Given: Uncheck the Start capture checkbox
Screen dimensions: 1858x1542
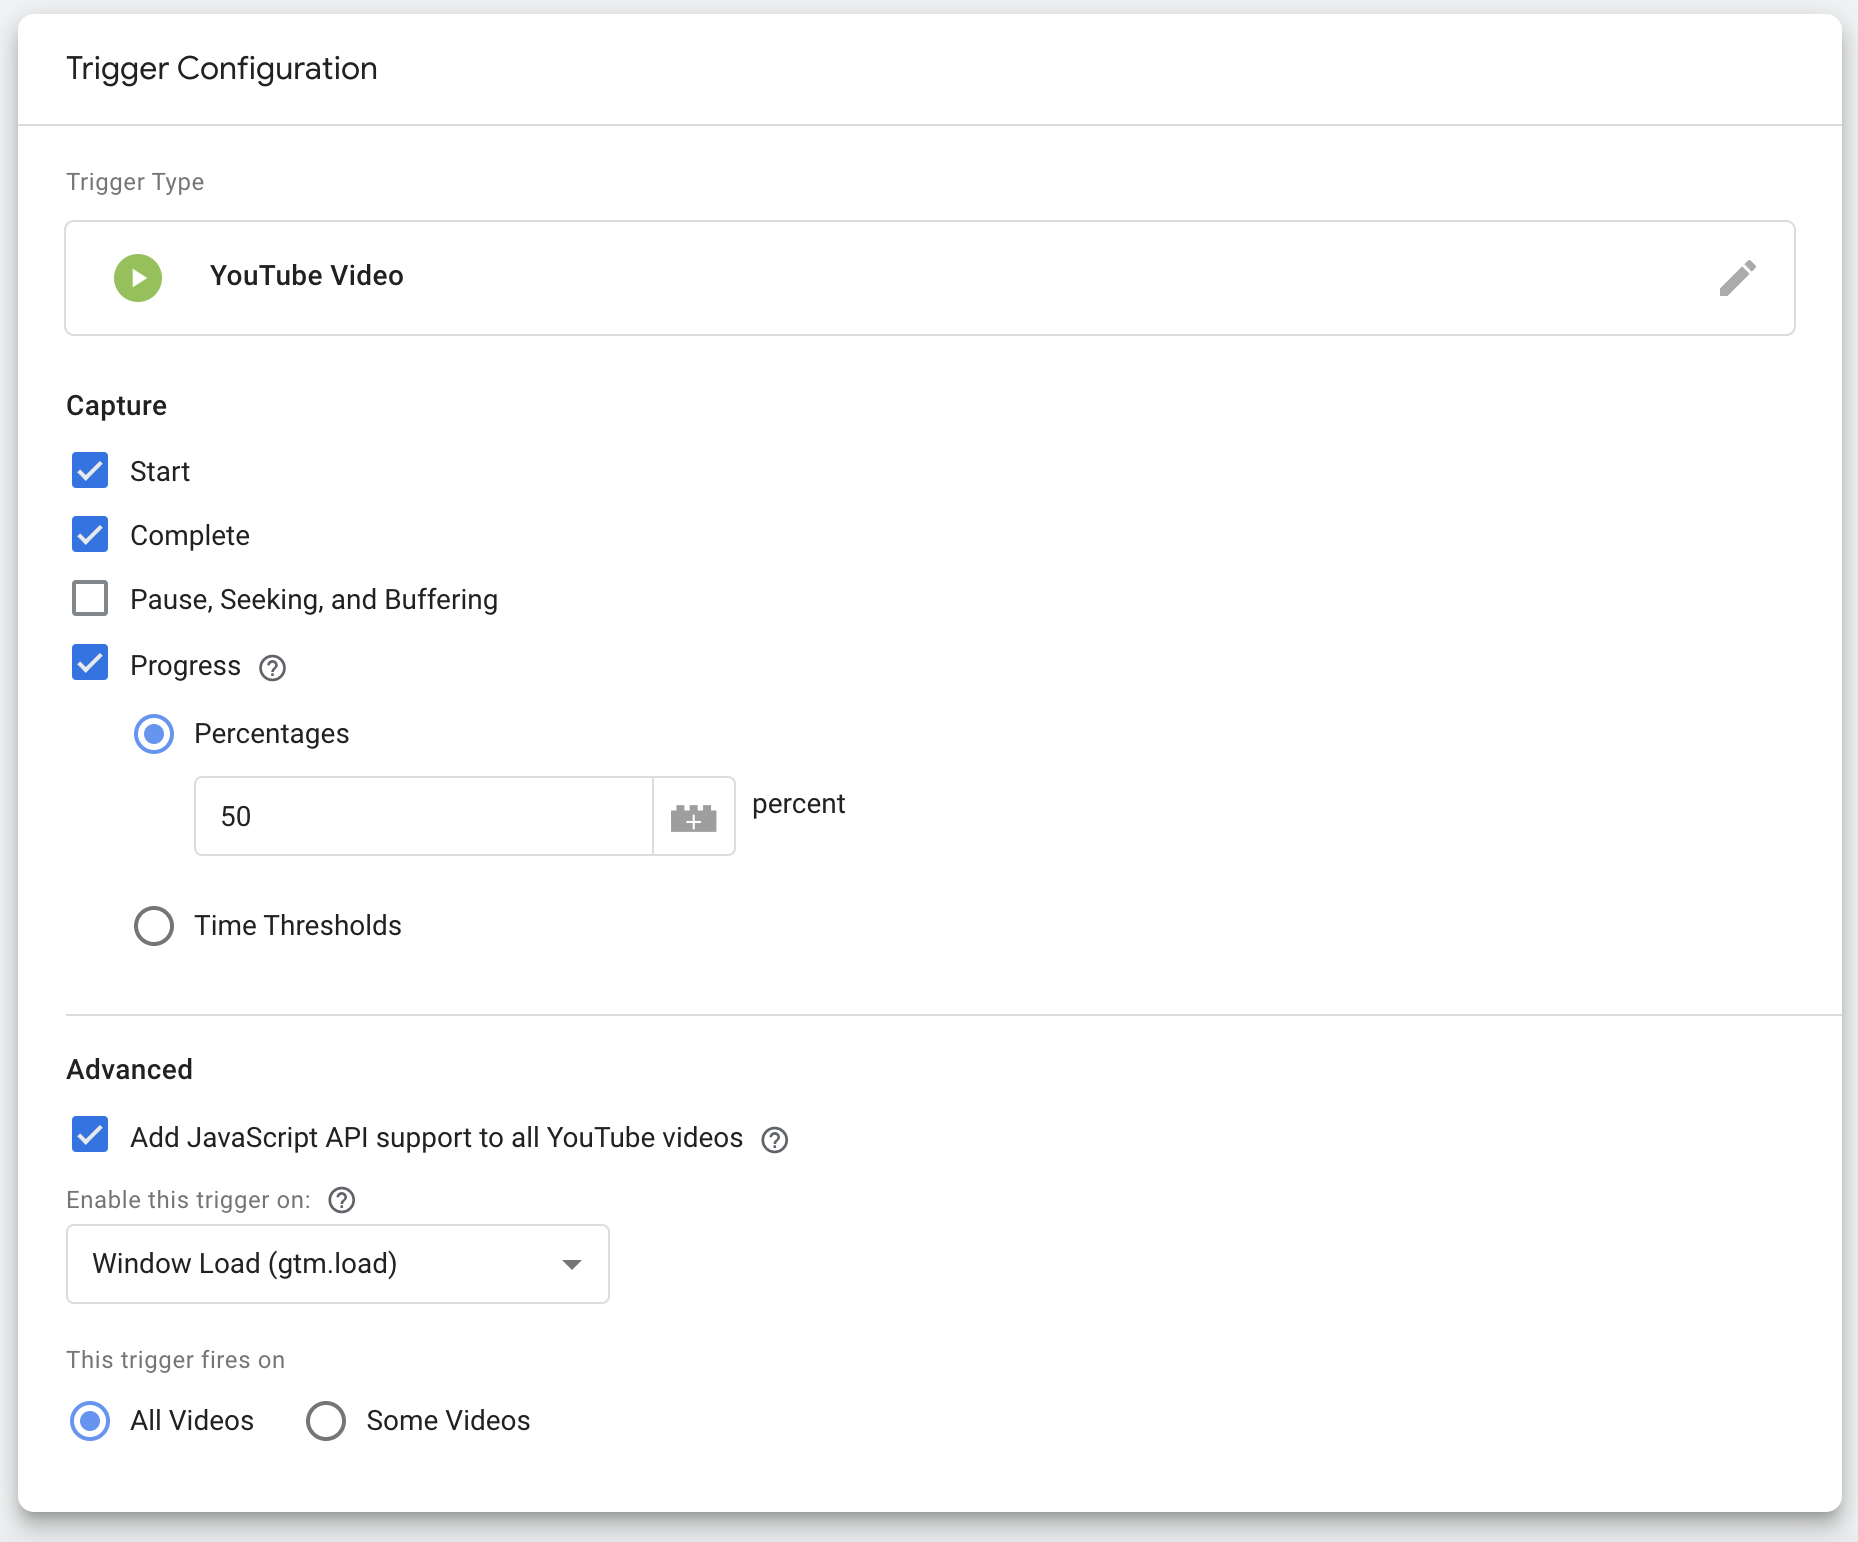Looking at the screenshot, I should pyautogui.click(x=90, y=470).
